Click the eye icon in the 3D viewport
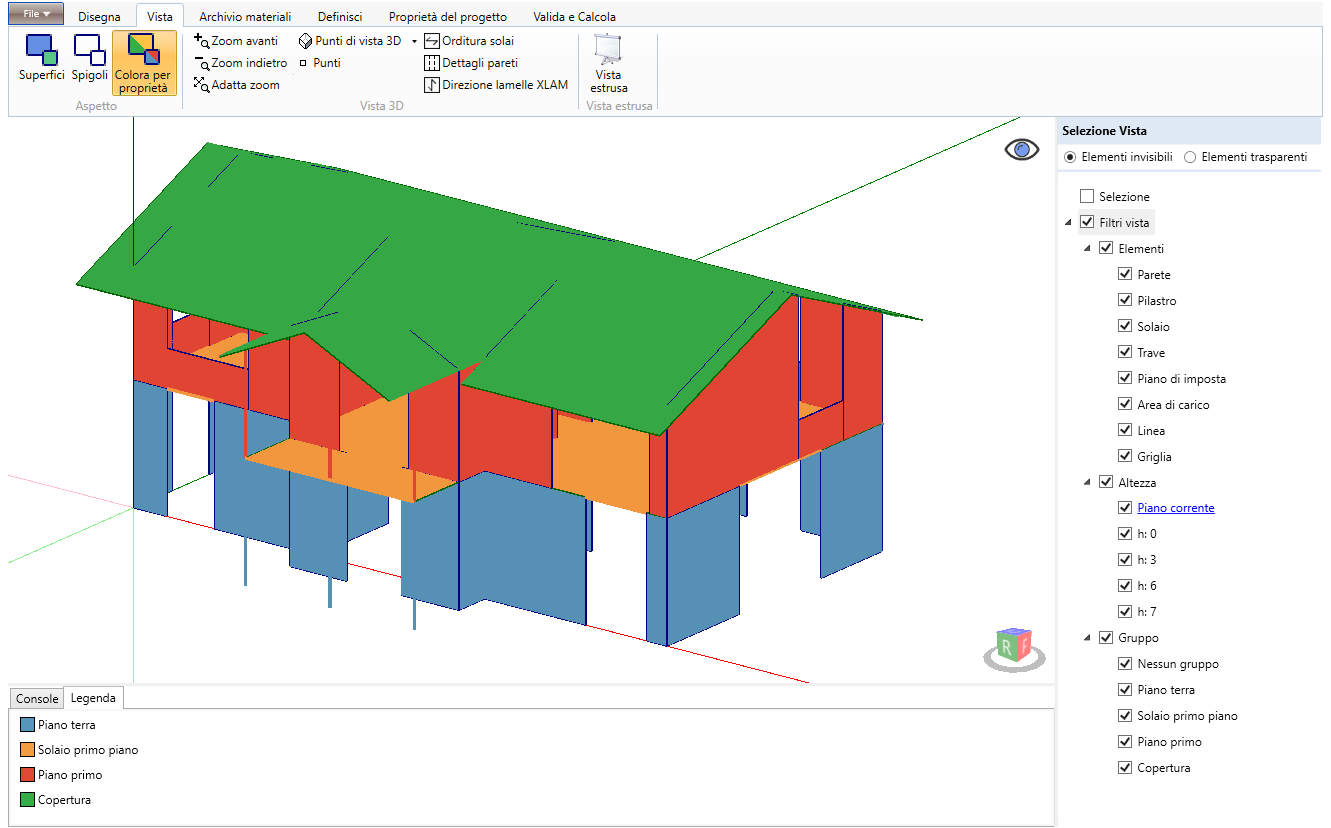The height and width of the screenshot is (828, 1331). pyautogui.click(x=1022, y=151)
